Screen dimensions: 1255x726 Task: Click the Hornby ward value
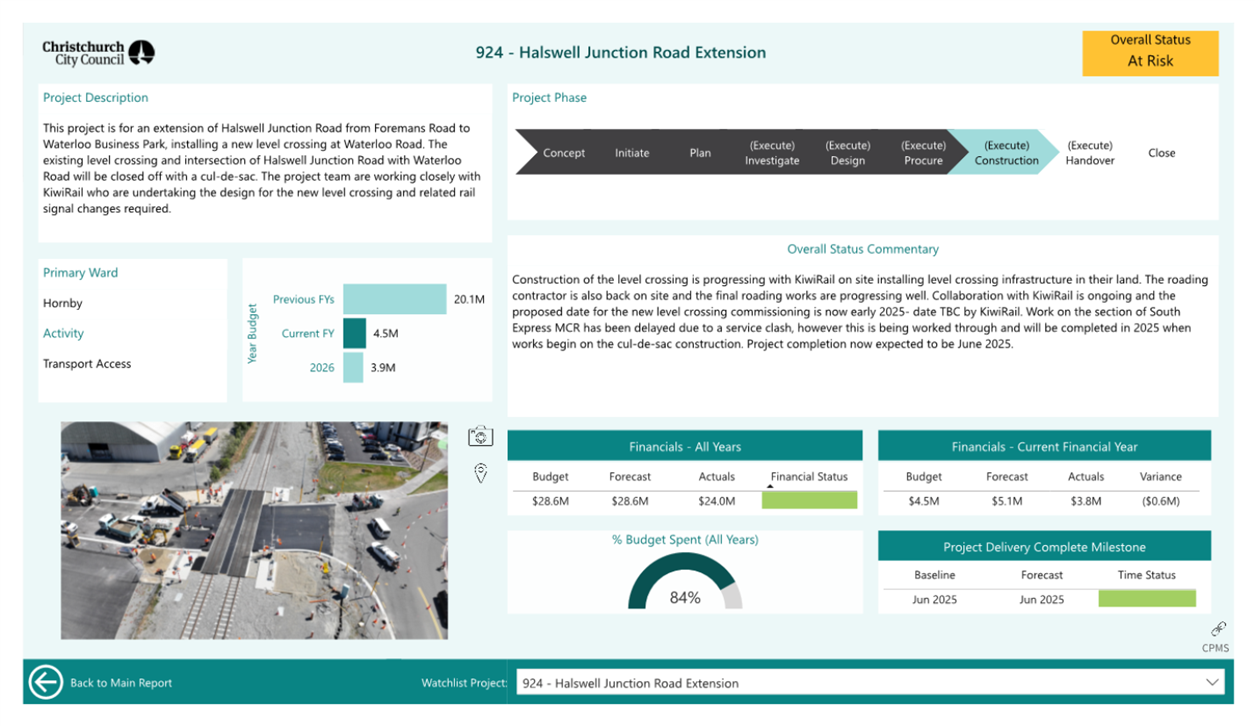point(63,303)
